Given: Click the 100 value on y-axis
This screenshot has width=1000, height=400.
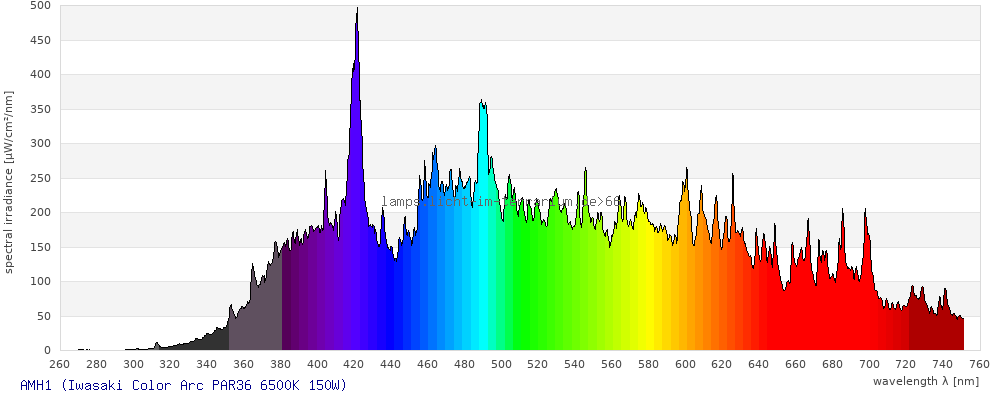Looking at the screenshot, I should (40, 282).
